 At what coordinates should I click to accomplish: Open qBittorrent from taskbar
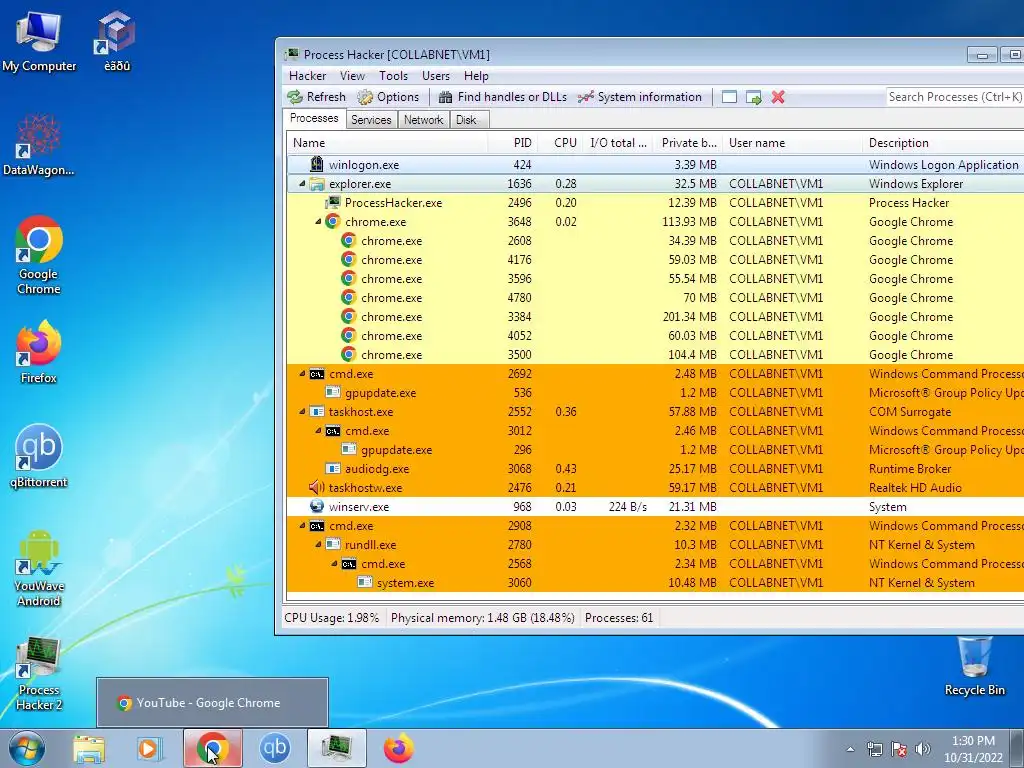[x=275, y=748]
